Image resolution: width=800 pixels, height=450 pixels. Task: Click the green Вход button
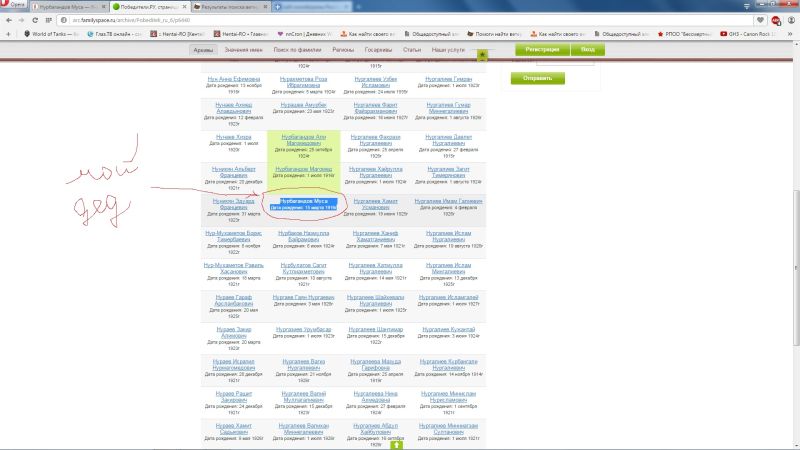coord(587,49)
